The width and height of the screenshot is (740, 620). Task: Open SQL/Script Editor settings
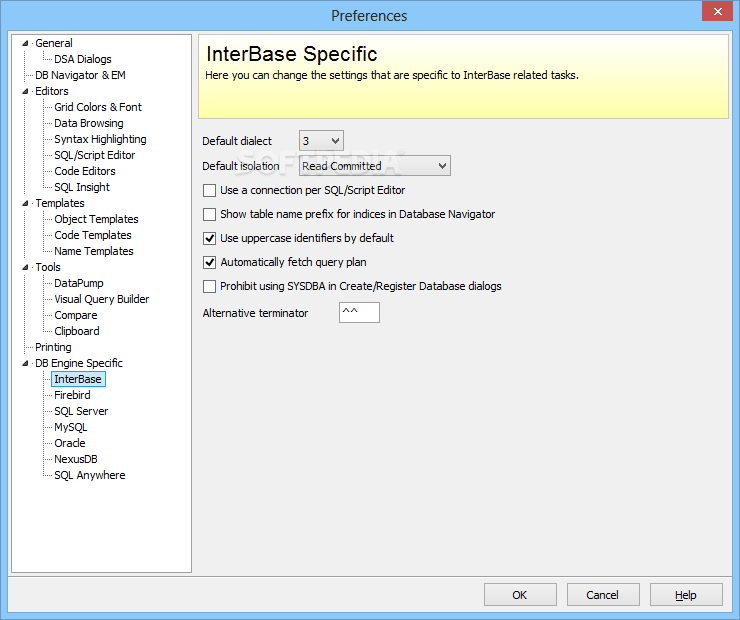(x=94, y=155)
